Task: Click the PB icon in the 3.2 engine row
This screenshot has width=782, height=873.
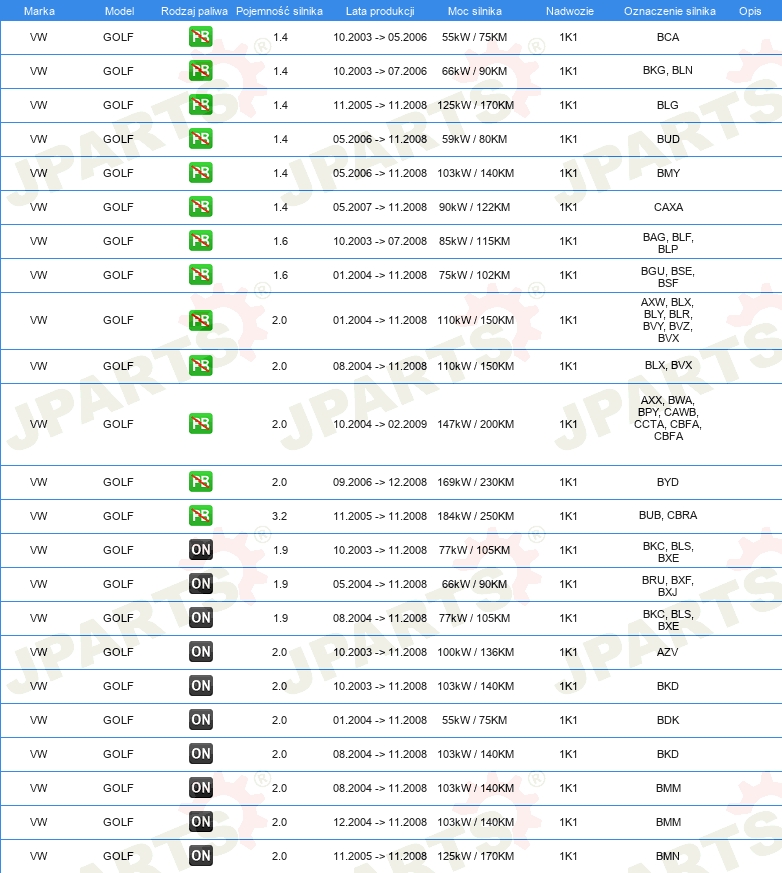Action: (200, 516)
